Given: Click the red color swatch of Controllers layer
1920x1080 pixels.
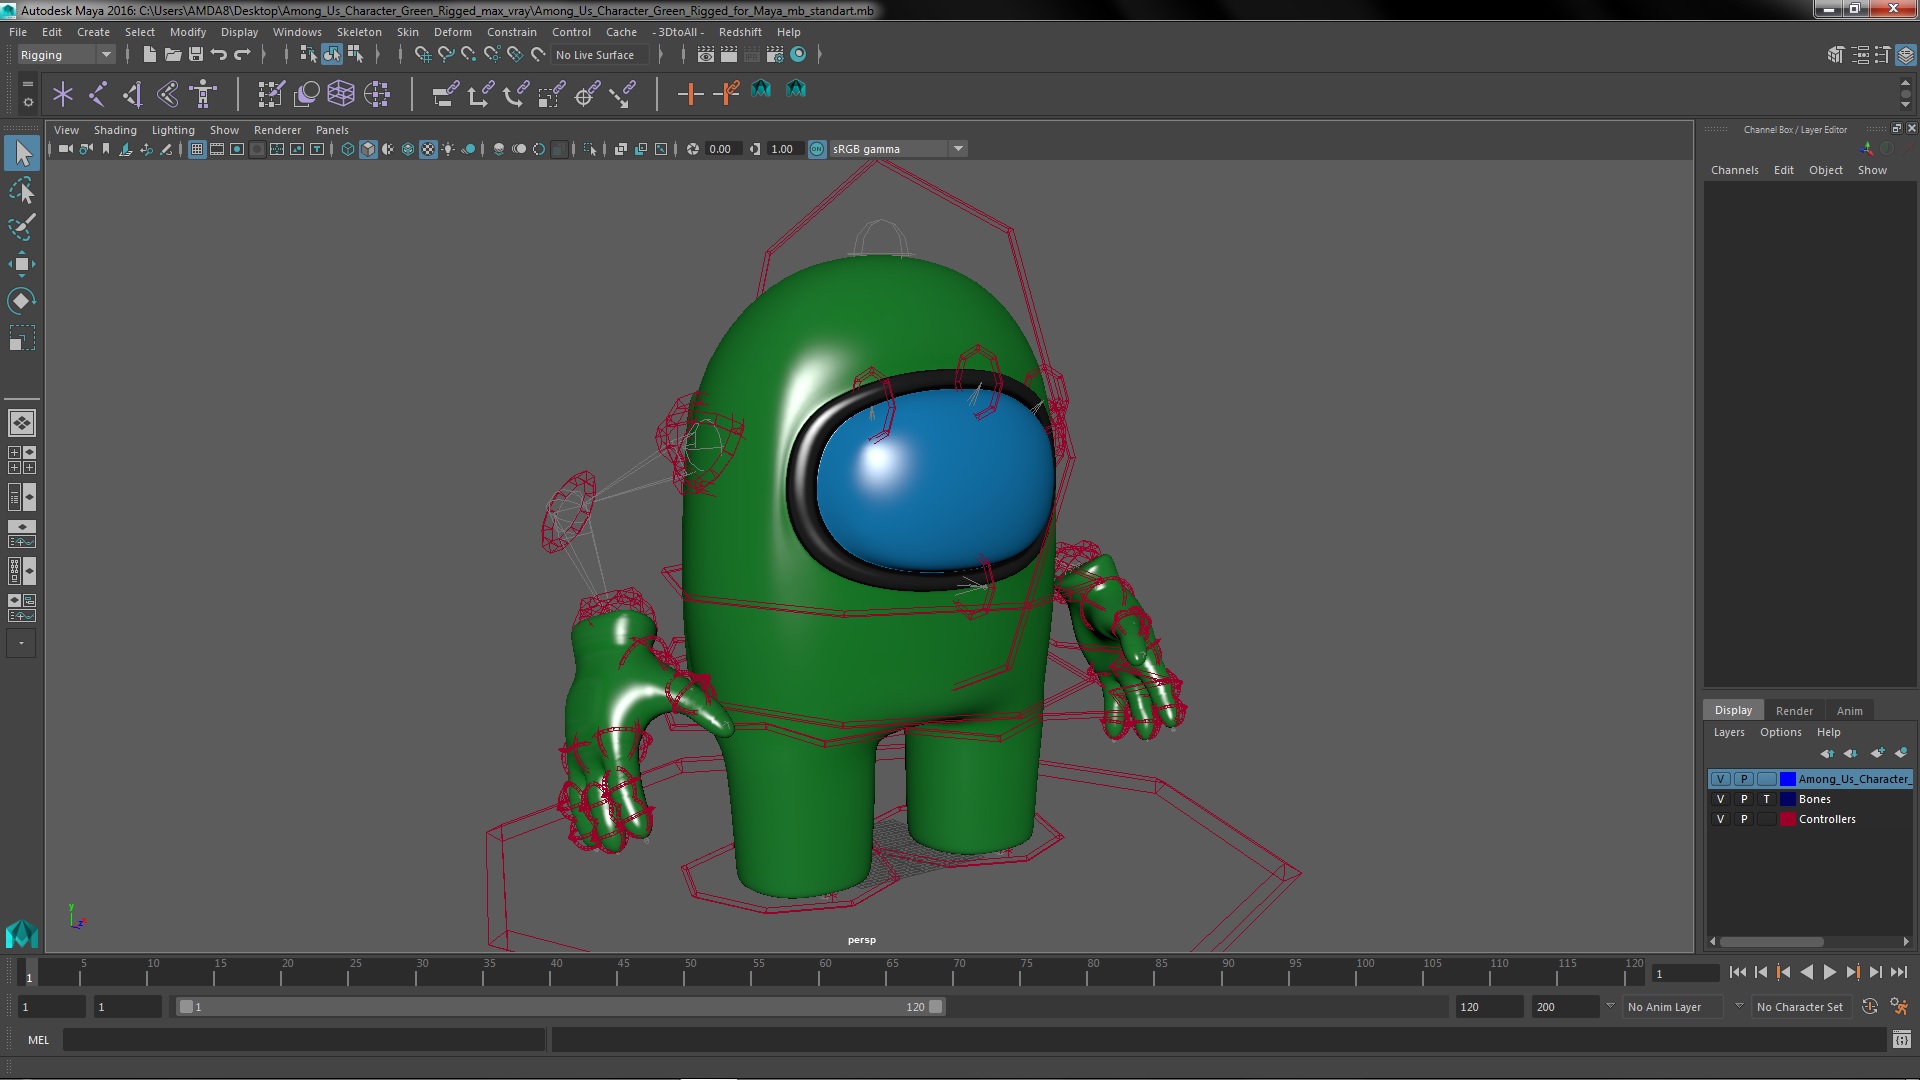Looking at the screenshot, I should point(1787,819).
